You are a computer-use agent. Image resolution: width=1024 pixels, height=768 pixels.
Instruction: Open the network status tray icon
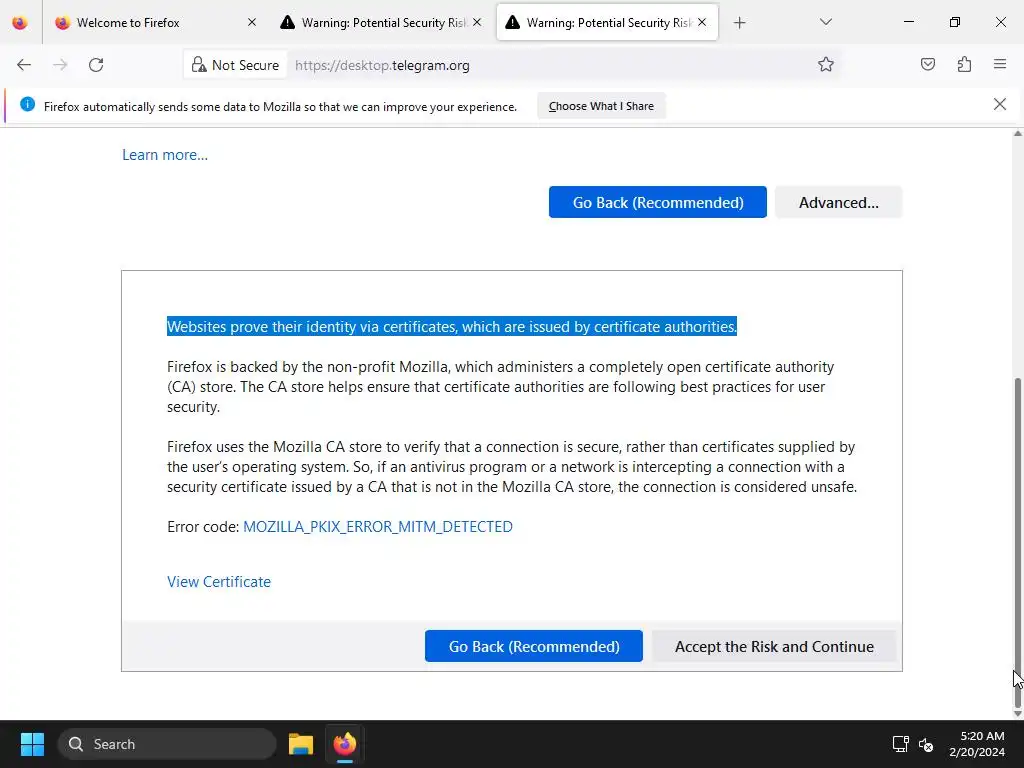[x=901, y=744]
